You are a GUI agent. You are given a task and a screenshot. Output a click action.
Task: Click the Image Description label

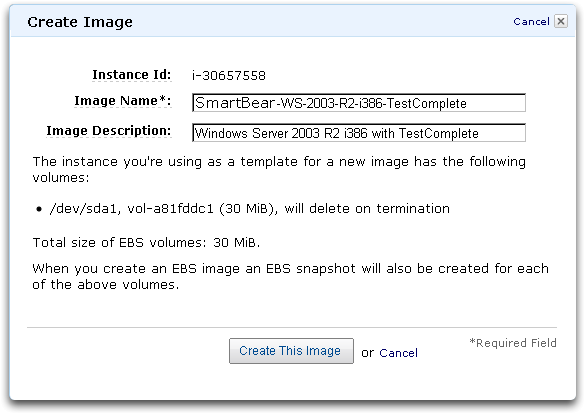[109, 131]
